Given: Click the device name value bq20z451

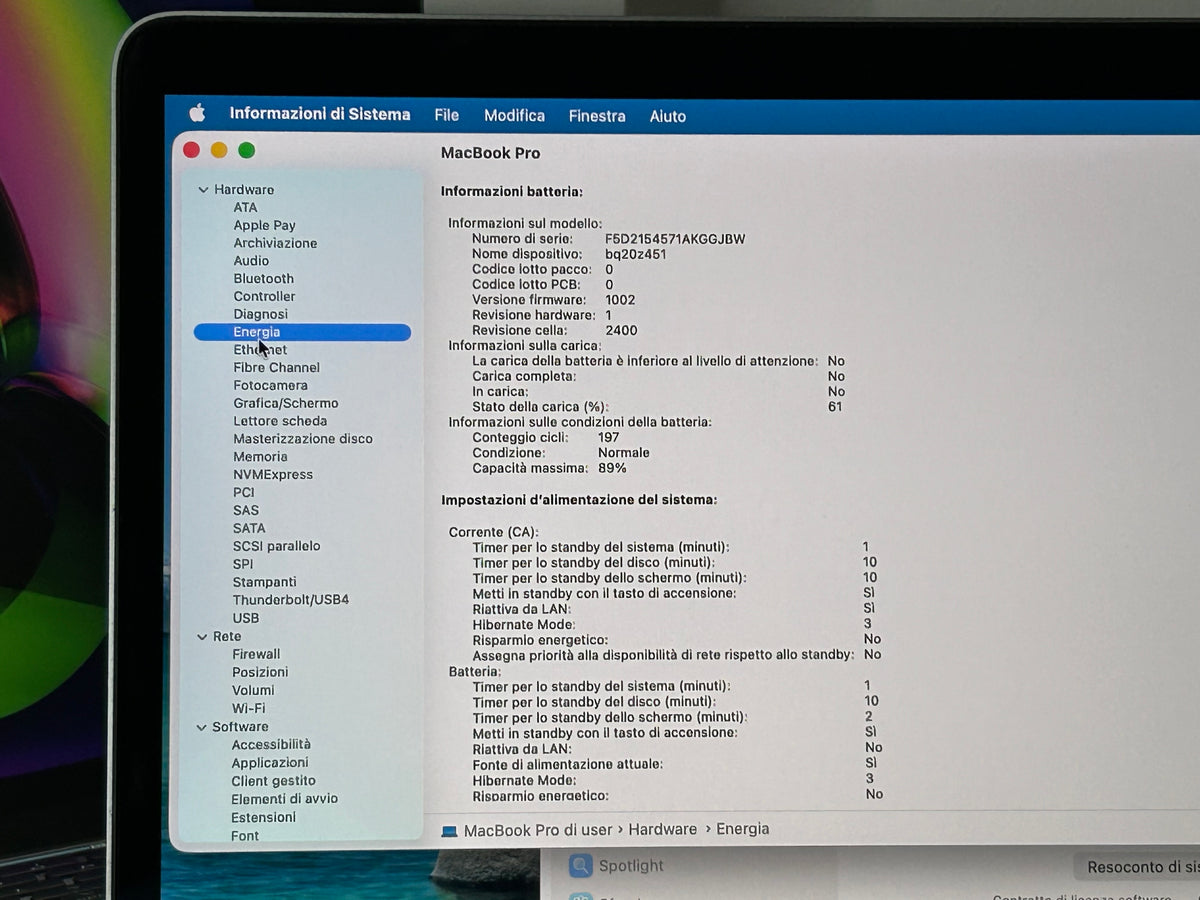Looking at the screenshot, I should (636, 254).
